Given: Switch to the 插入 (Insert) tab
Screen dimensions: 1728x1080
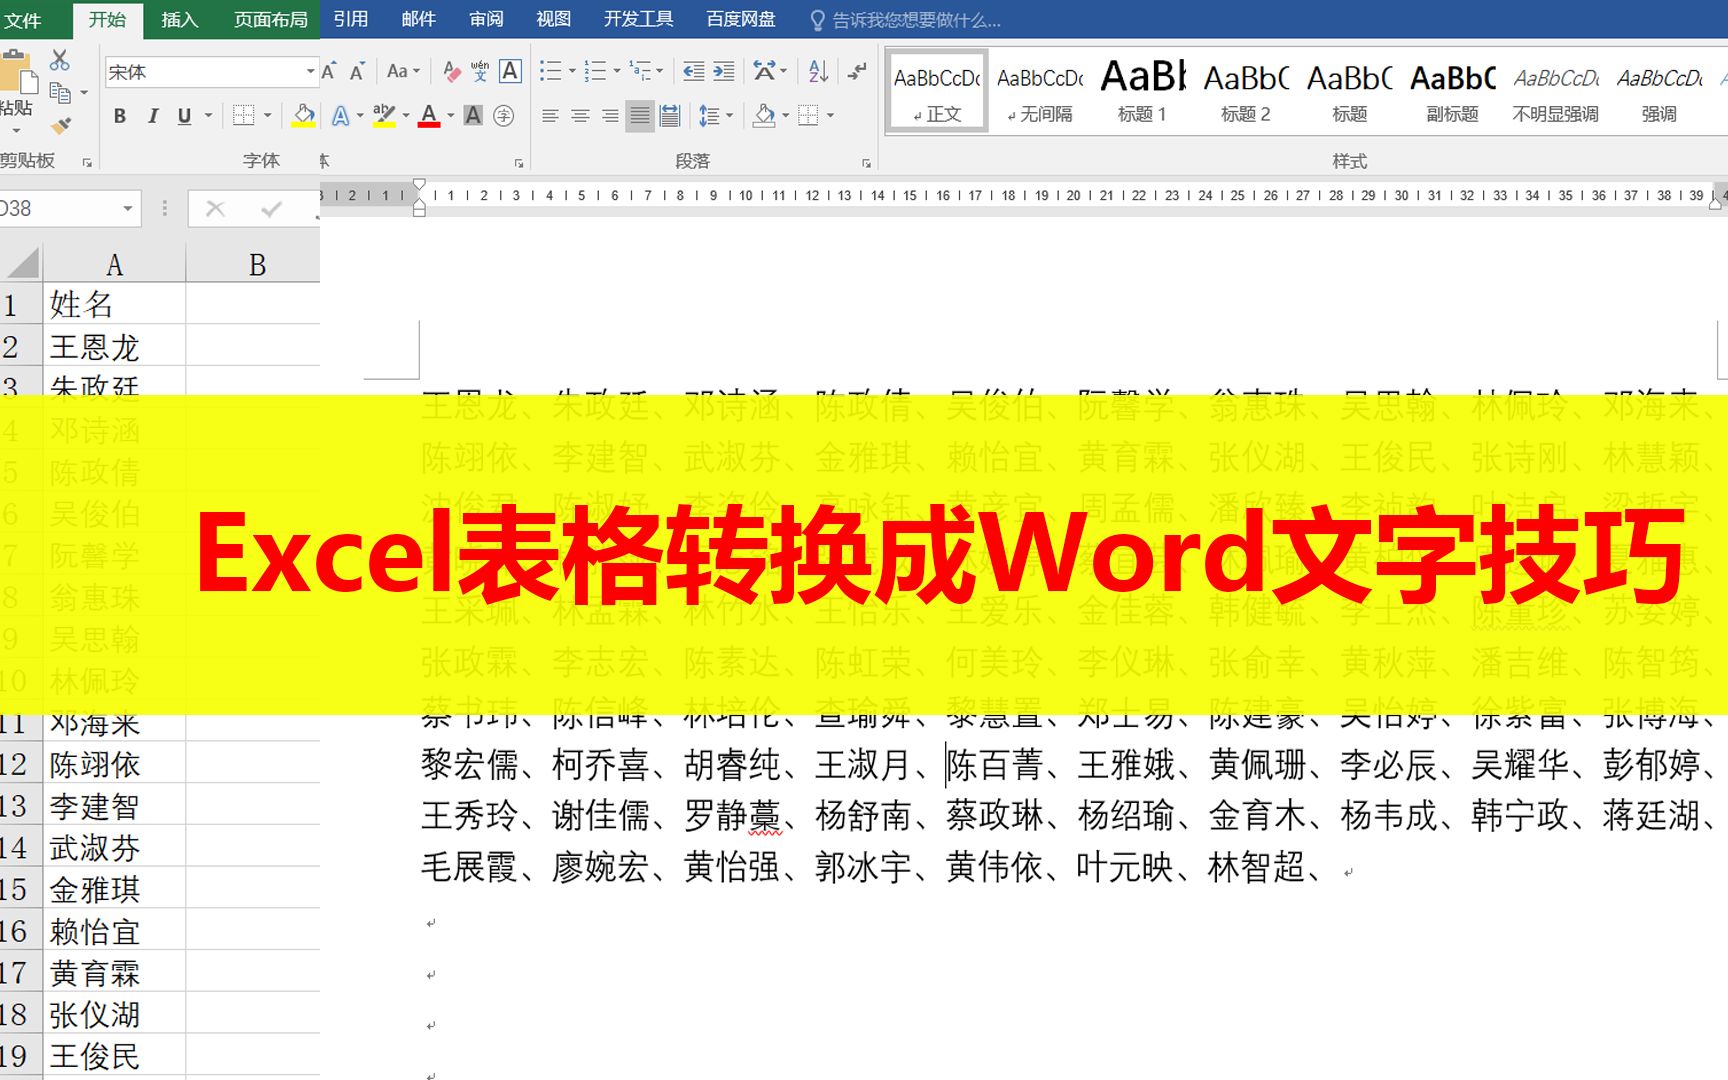Looking at the screenshot, I should (180, 20).
